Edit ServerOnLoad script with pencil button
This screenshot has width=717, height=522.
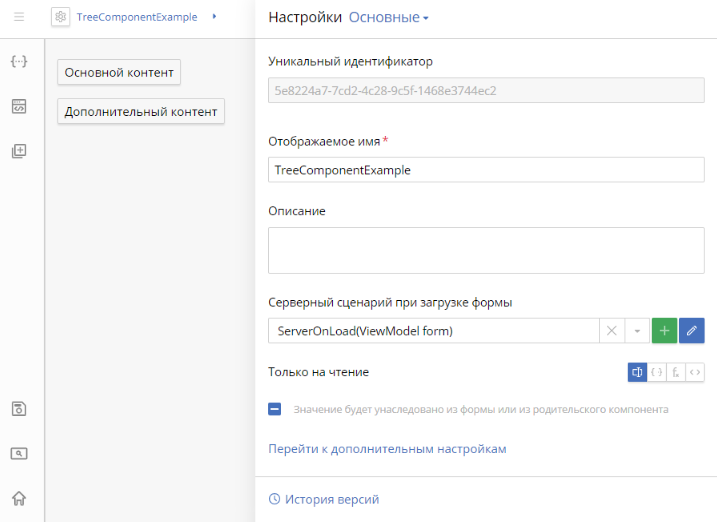click(692, 330)
